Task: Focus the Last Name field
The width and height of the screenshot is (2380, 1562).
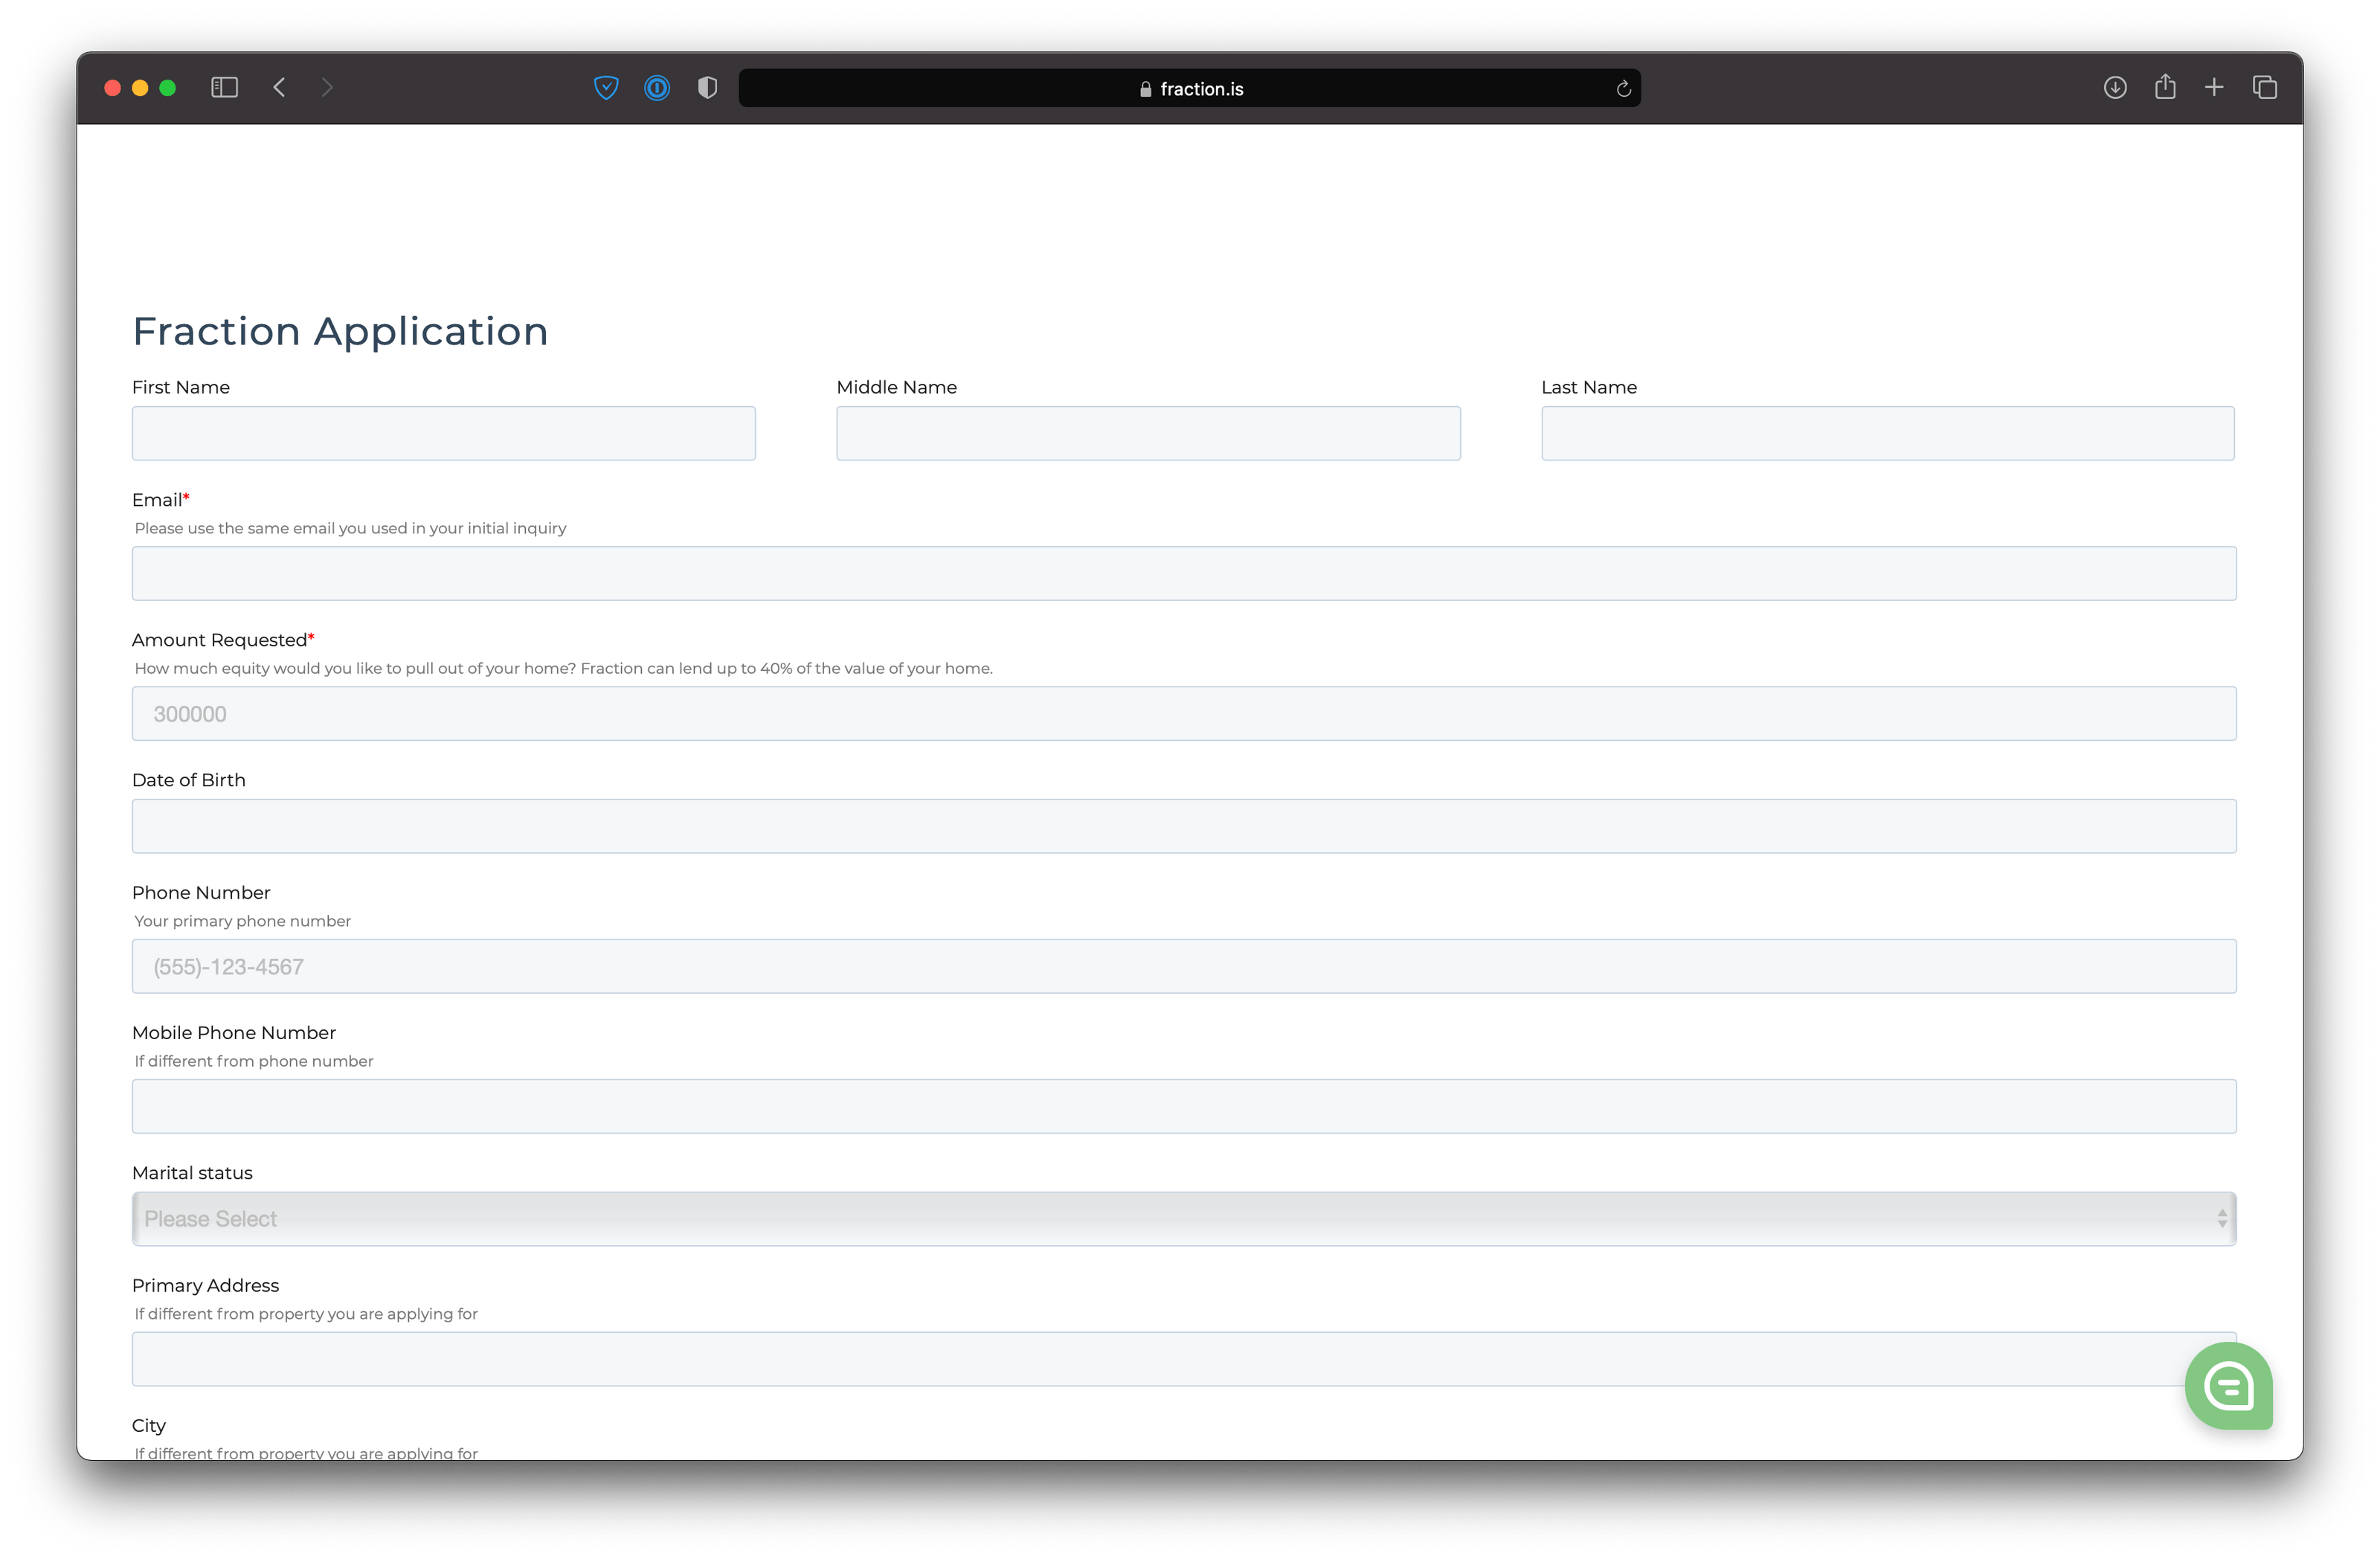Action: [1888, 433]
